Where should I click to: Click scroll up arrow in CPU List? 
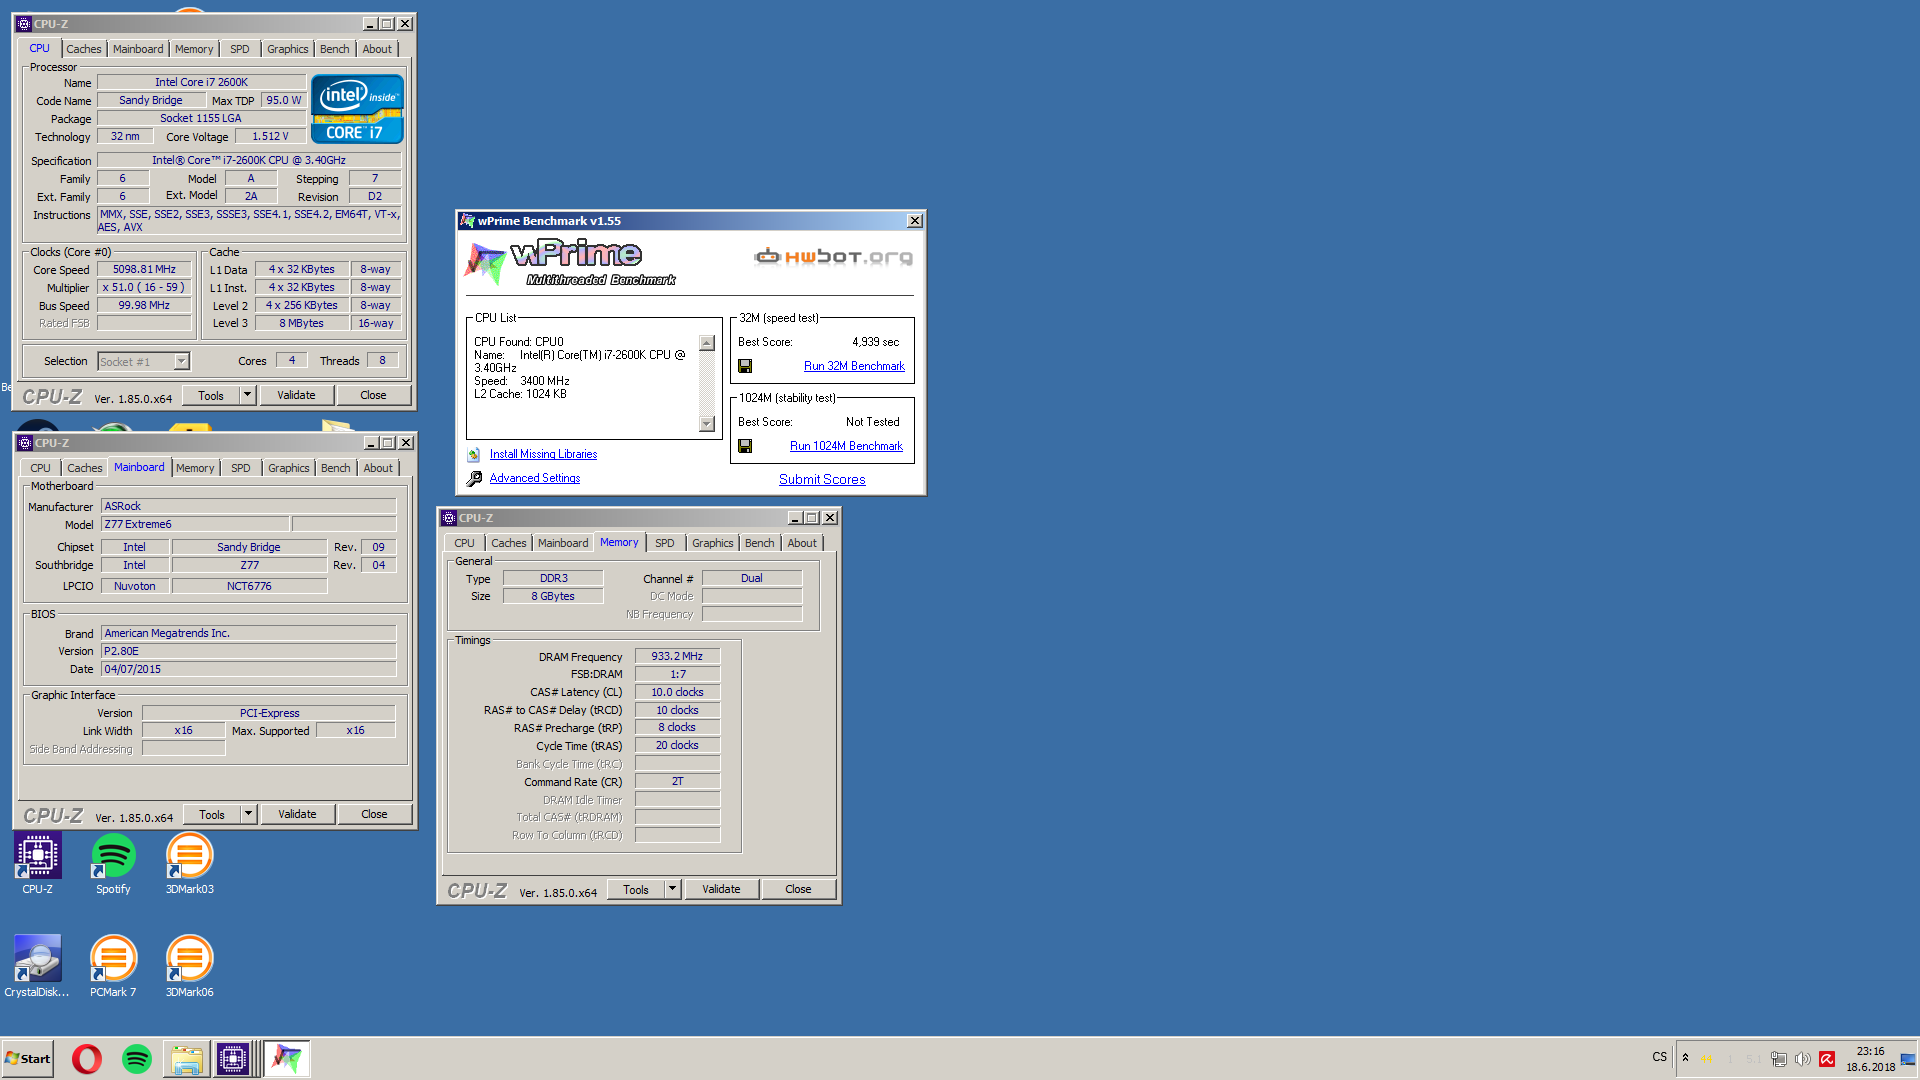pyautogui.click(x=707, y=343)
